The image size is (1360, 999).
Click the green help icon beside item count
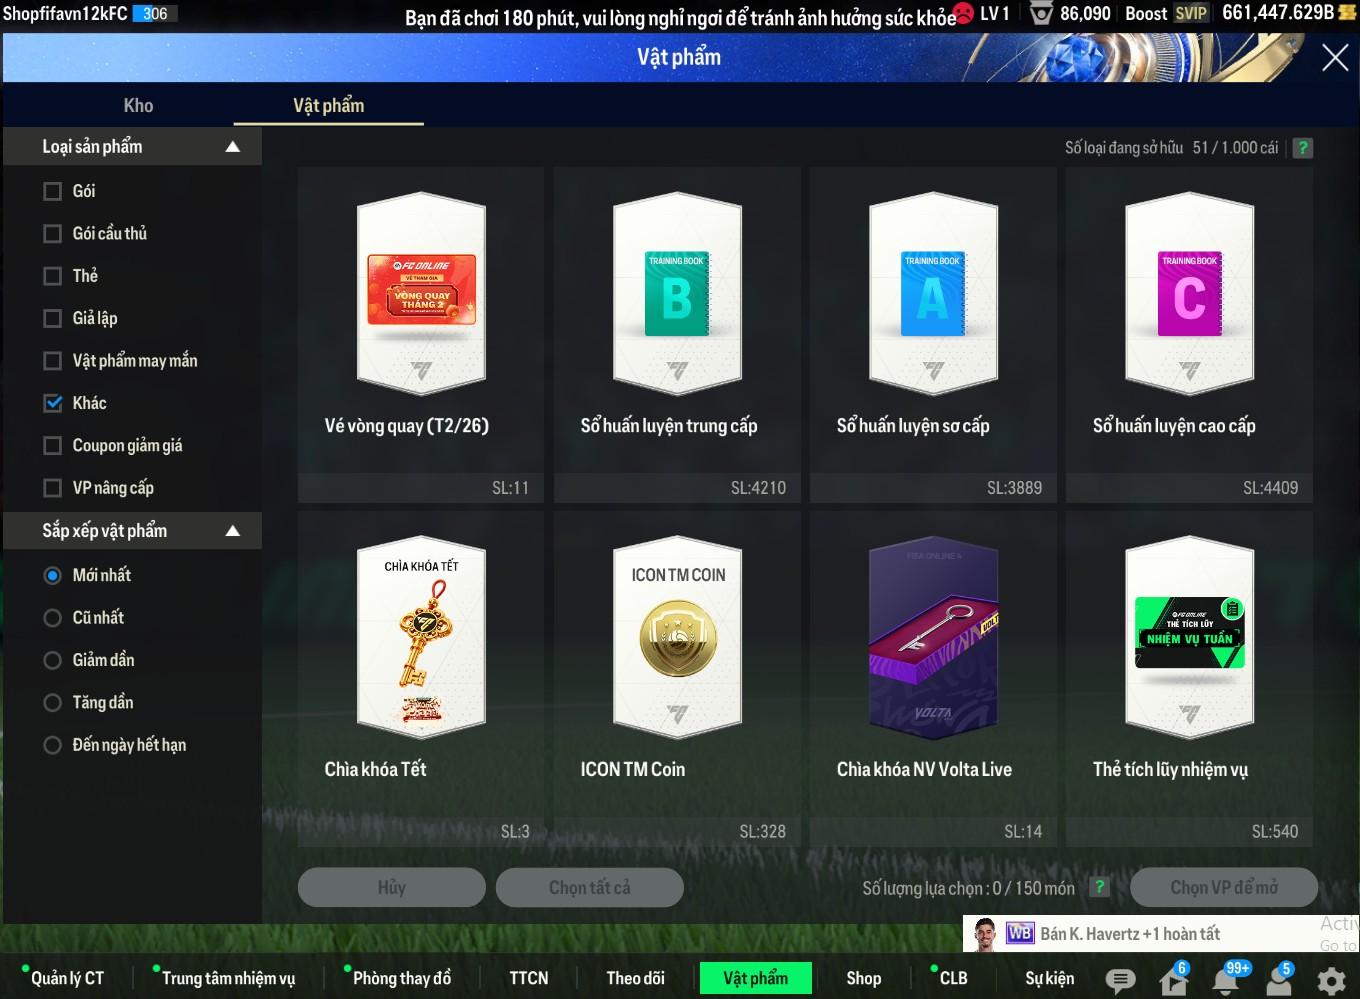click(1302, 148)
